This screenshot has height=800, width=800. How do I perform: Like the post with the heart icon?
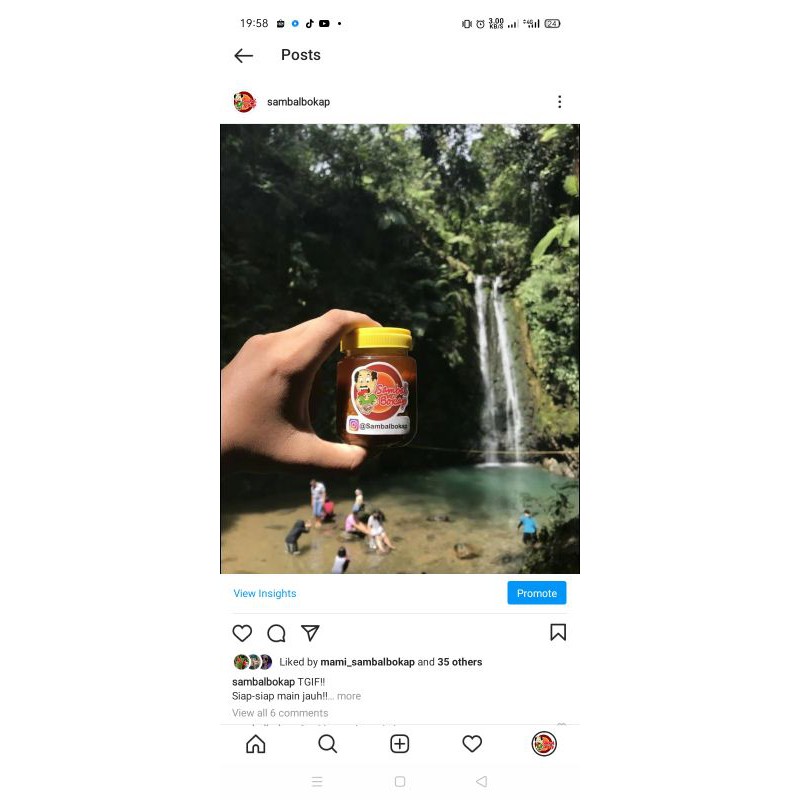242,633
